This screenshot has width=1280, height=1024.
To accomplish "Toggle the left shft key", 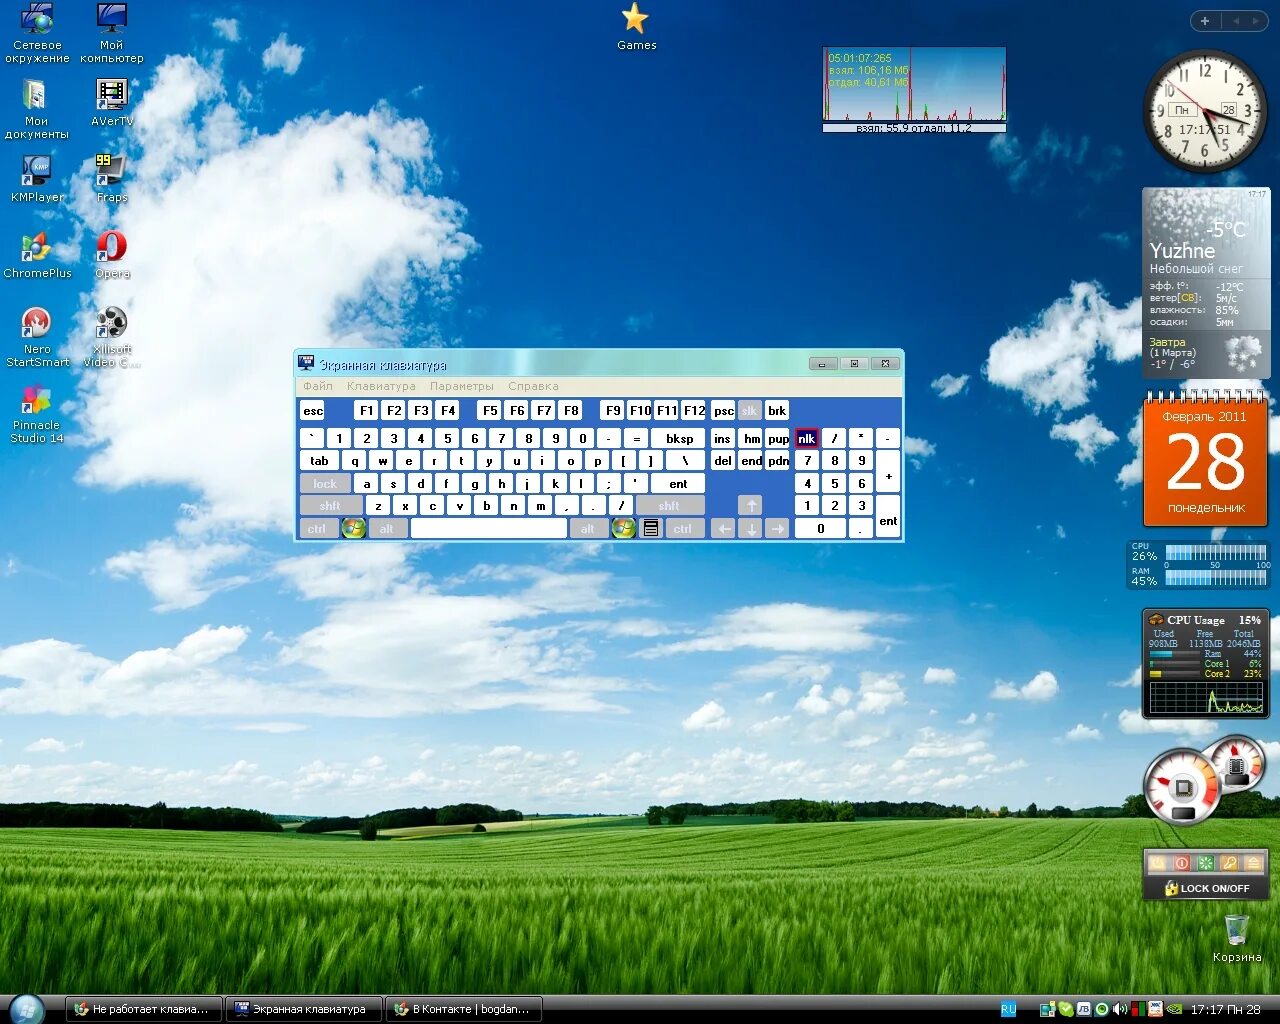I will [x=330, y=505].
